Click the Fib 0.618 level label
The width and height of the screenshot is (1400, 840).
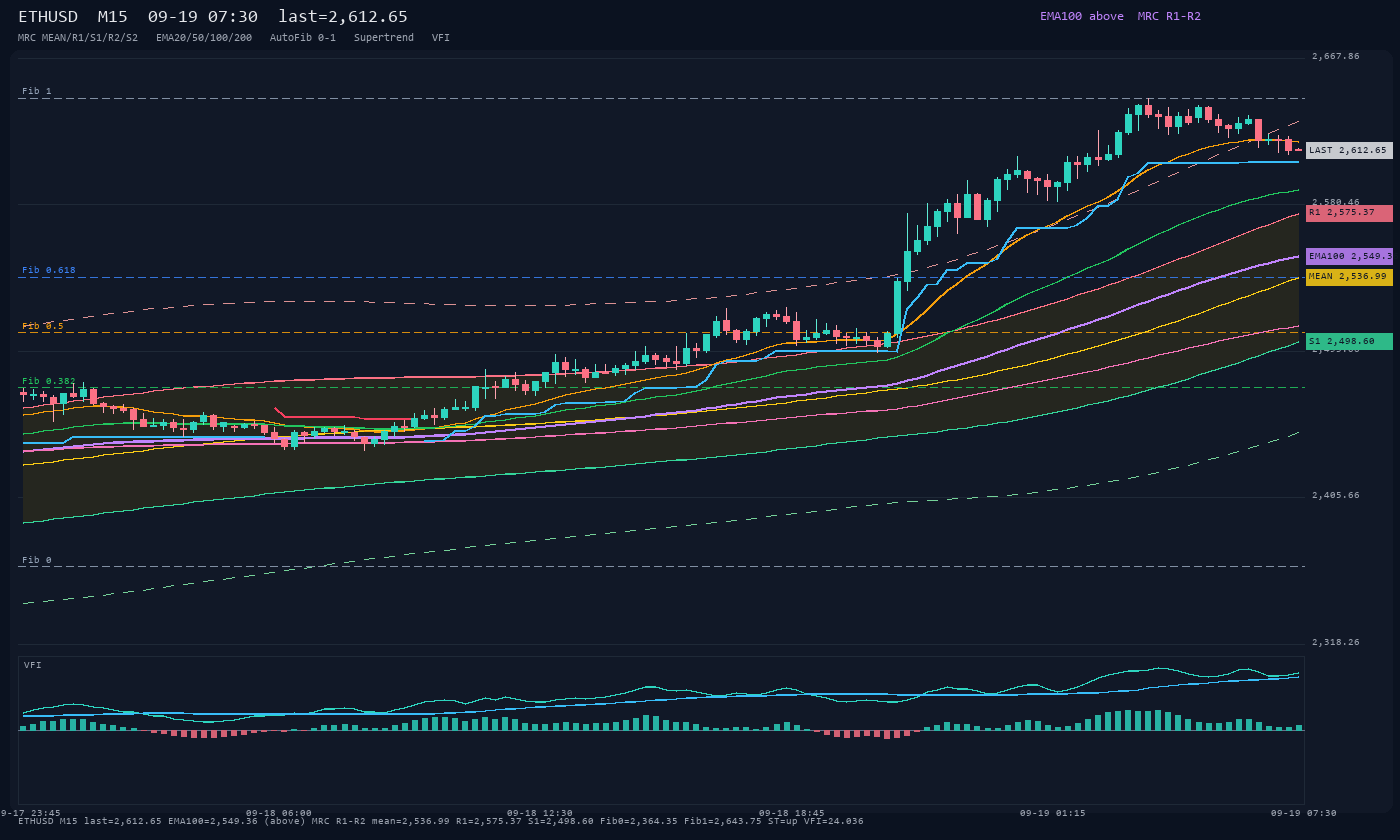[49, 270]
